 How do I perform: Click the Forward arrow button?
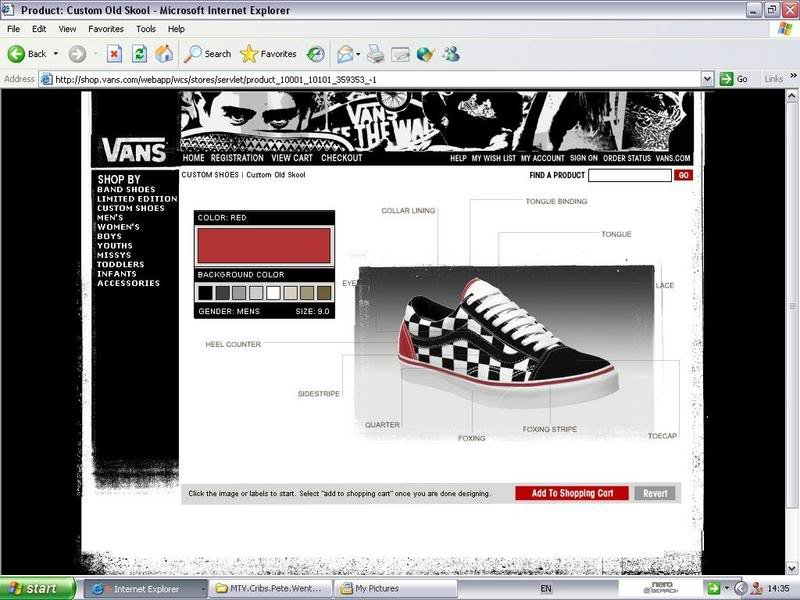[77, 54]
